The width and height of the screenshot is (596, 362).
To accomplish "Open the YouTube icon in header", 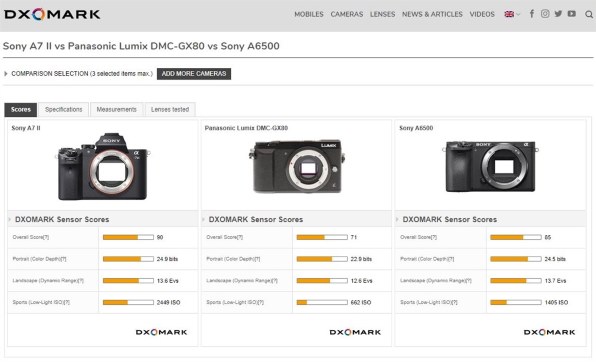I will [x=572, y=14].
